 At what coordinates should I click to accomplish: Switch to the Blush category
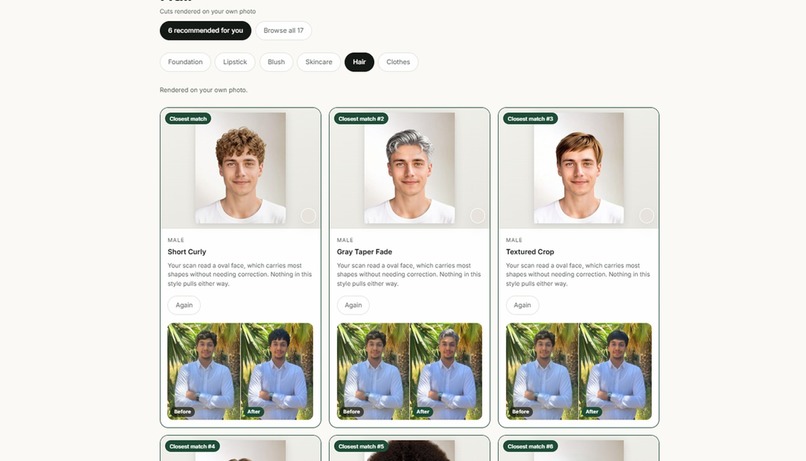[276, 62]
